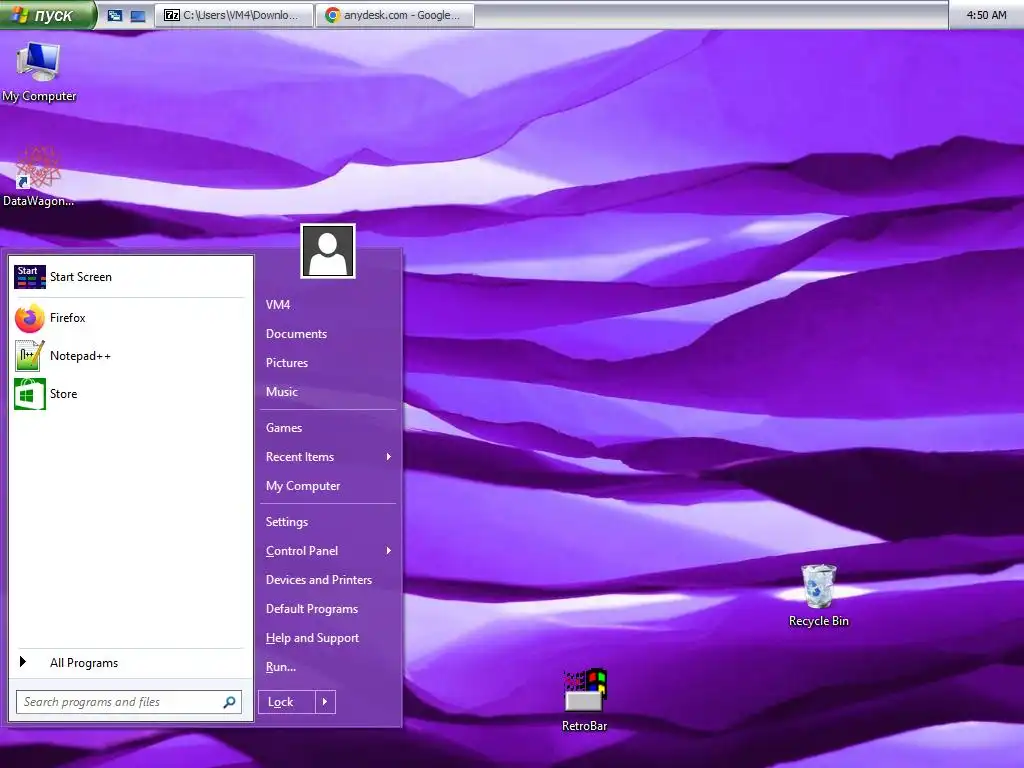The height and width of the screenshot is (768, 1024).
Task: Open Games from start menu
Action: pos(328,428)
